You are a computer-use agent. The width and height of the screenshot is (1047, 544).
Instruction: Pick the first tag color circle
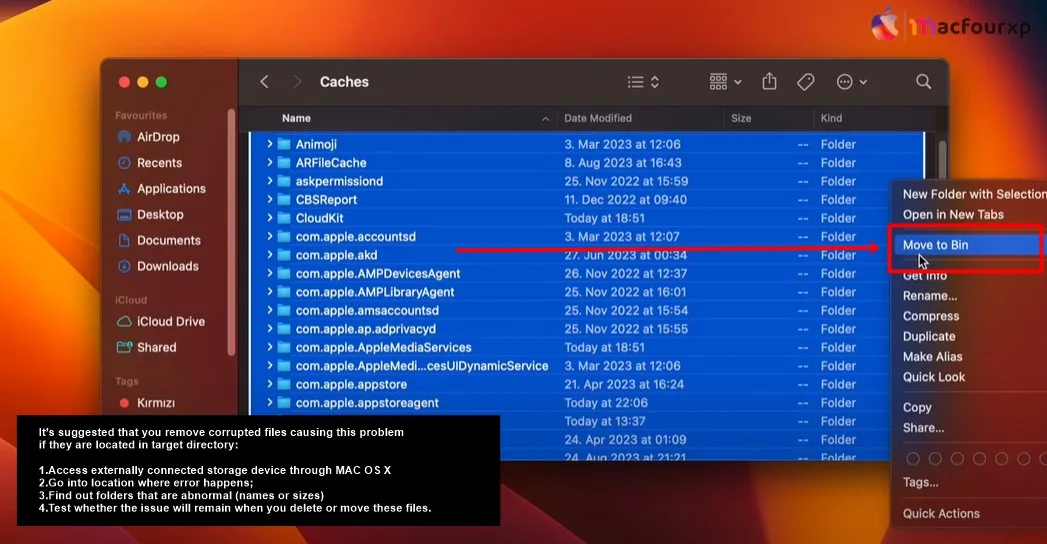tap(913, 459)
